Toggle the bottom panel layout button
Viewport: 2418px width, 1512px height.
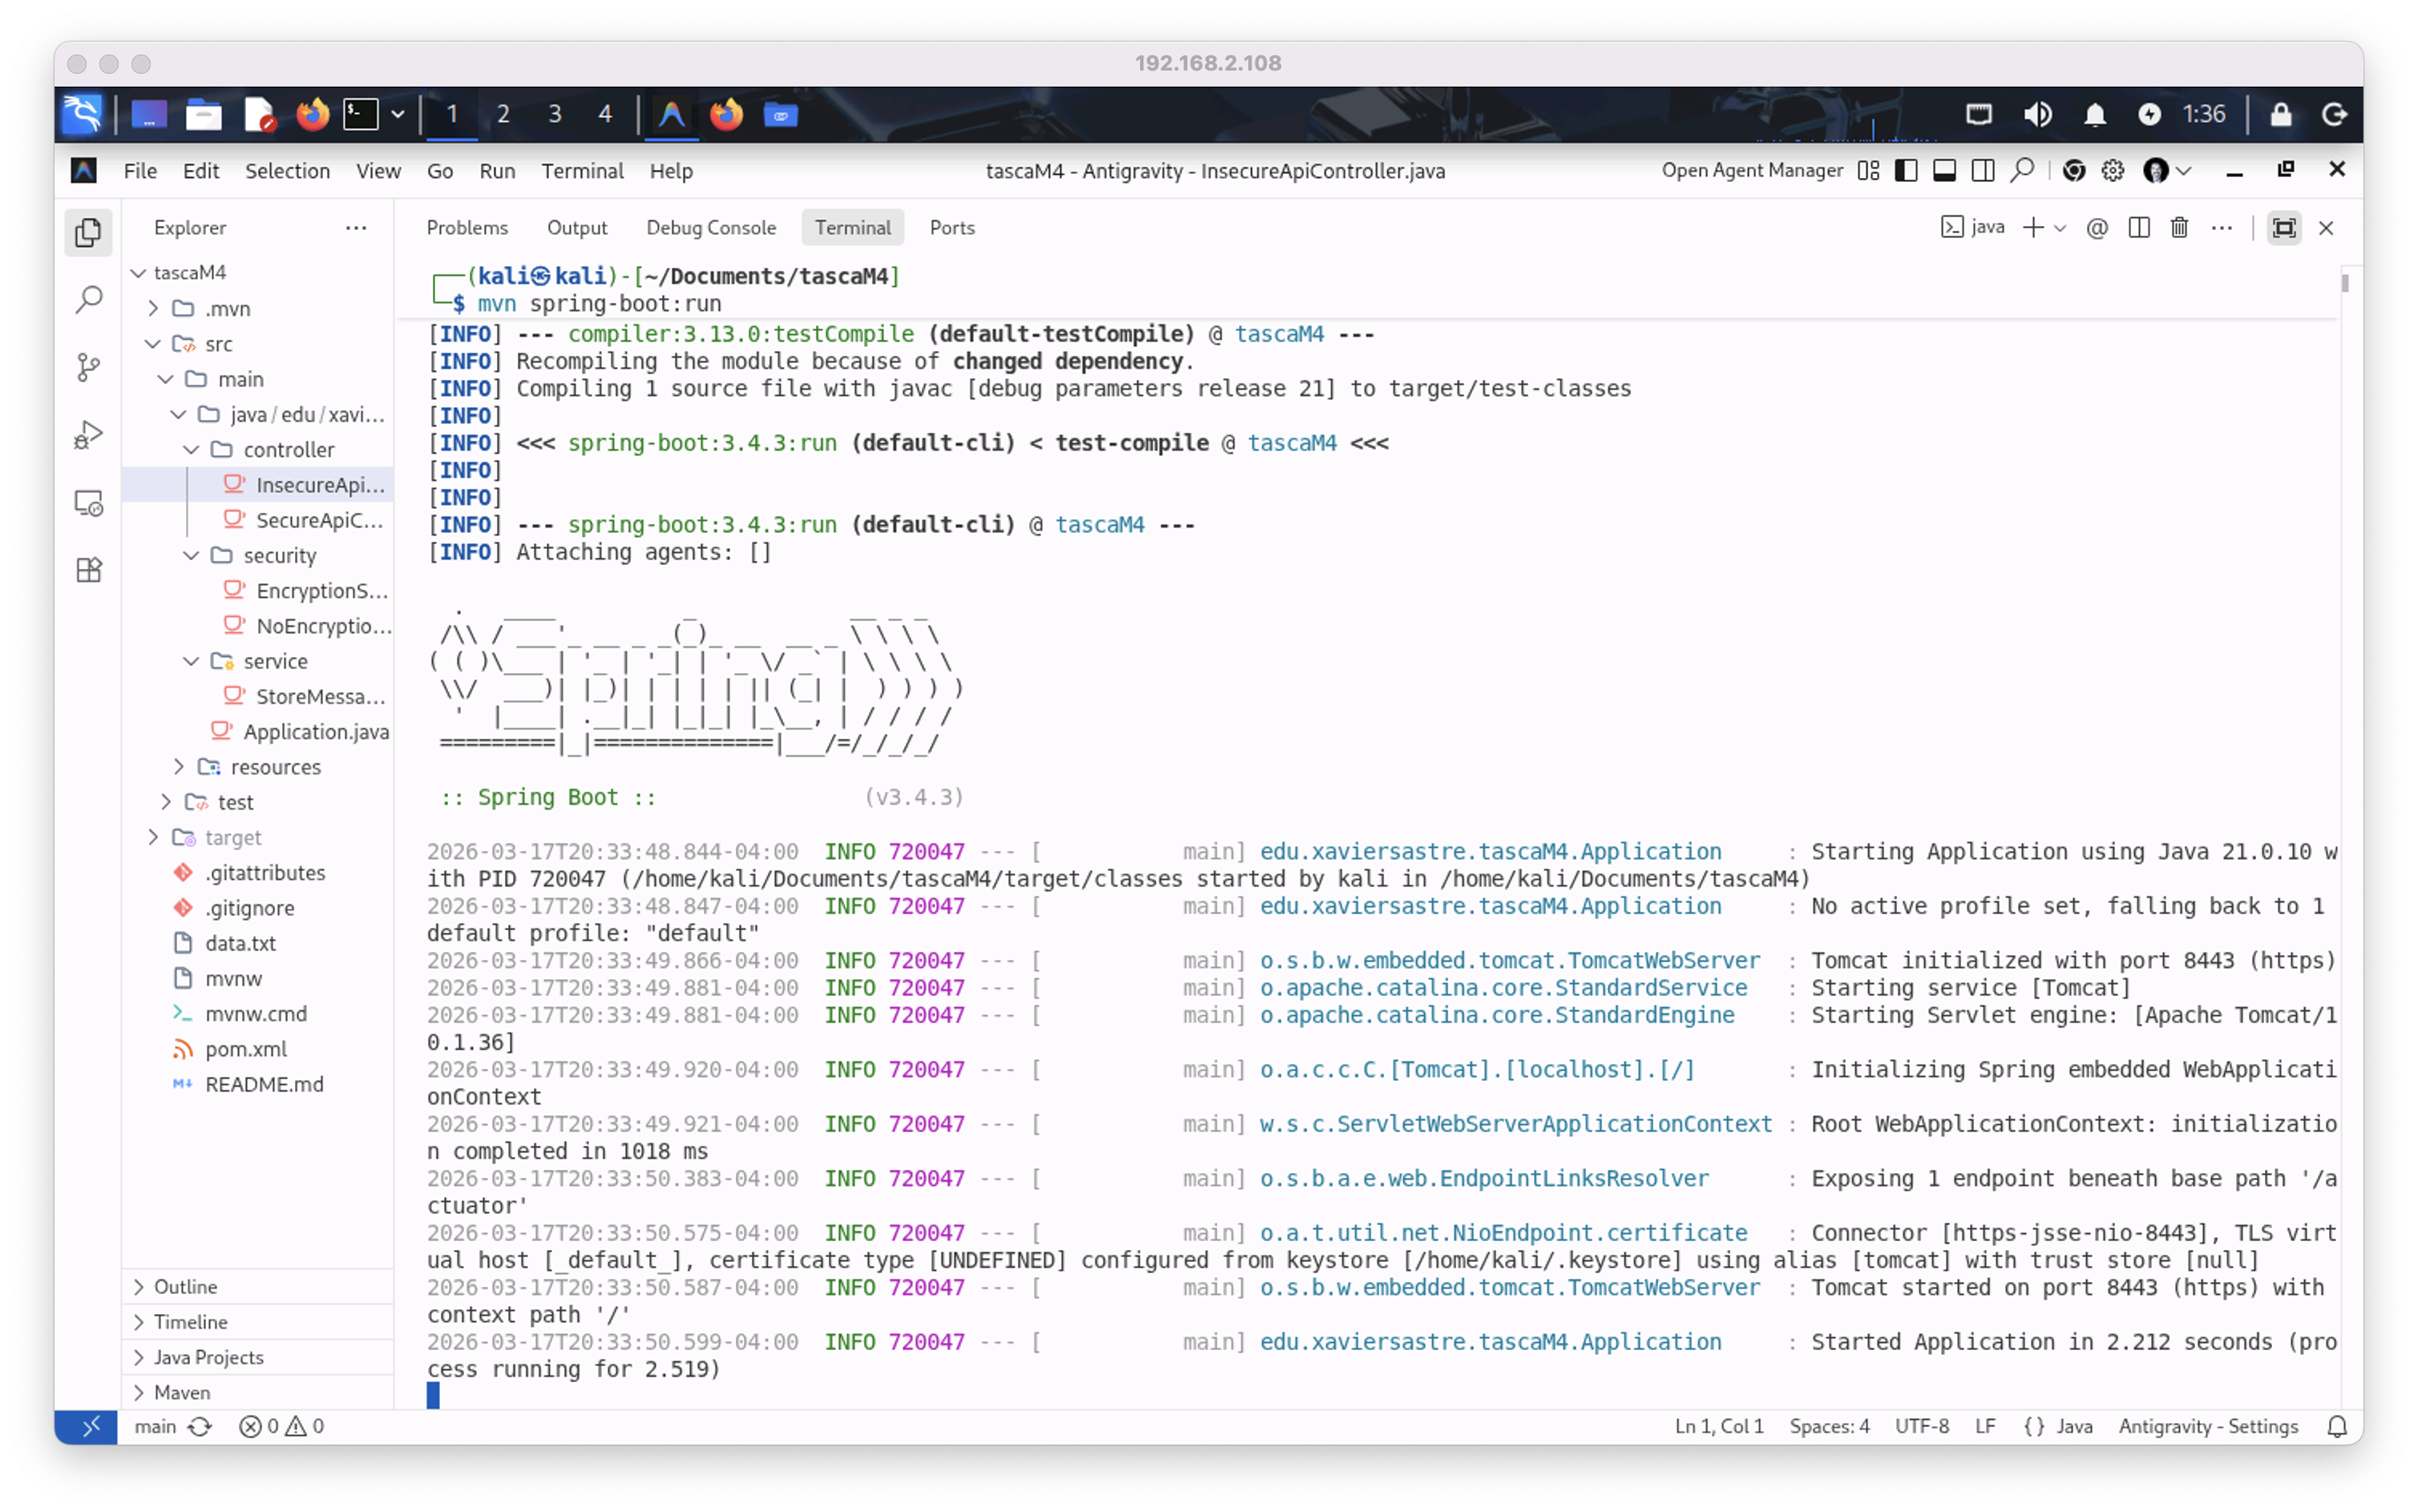pyautogui.click(x=1944, y=171)
